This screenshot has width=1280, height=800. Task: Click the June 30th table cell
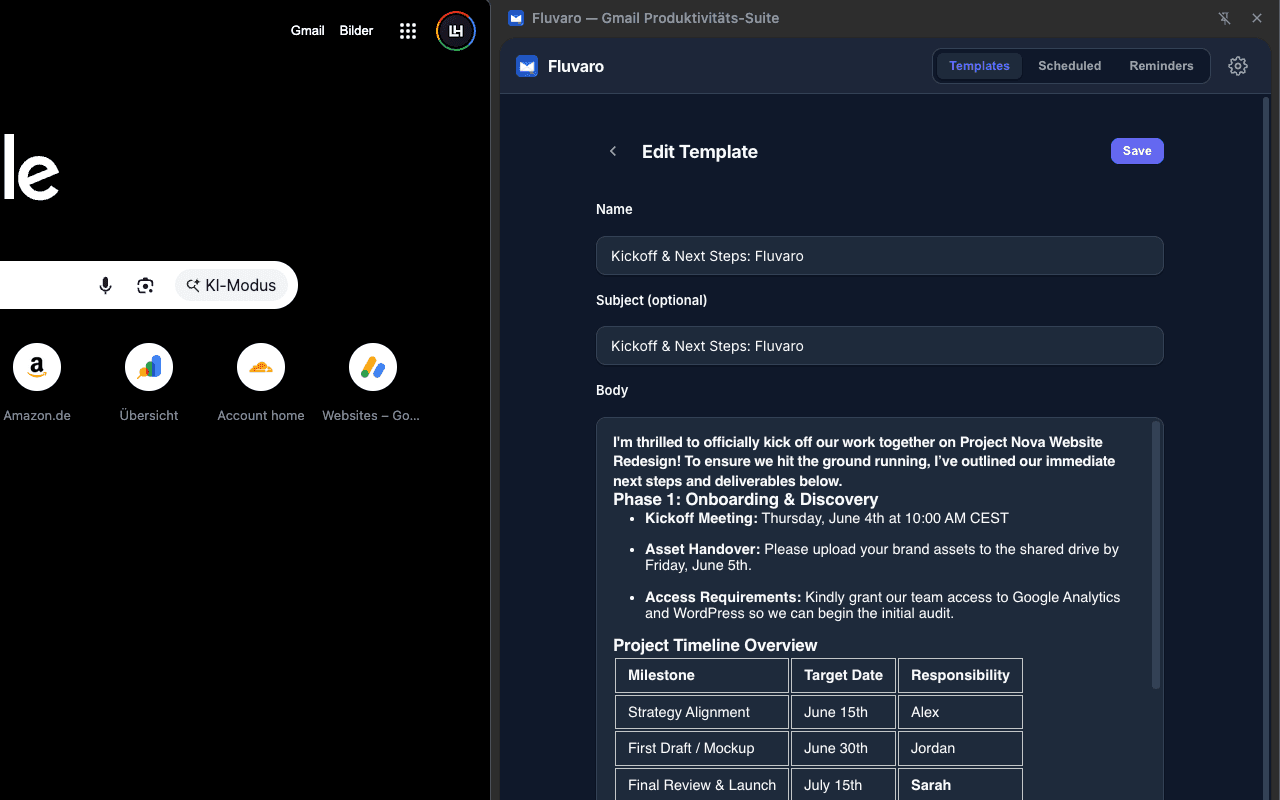tap(843, 748)
